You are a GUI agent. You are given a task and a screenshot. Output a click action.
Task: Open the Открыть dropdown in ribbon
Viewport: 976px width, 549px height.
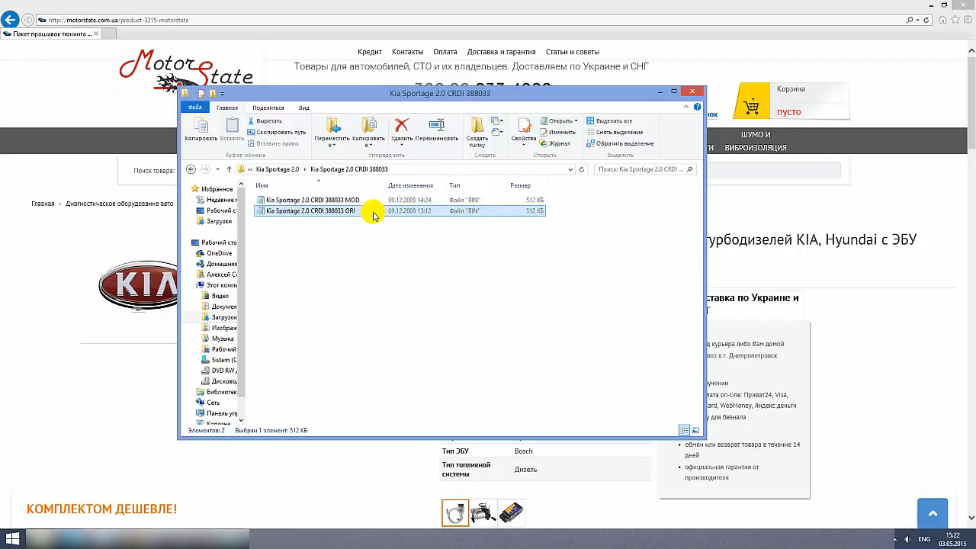(559, 121)
